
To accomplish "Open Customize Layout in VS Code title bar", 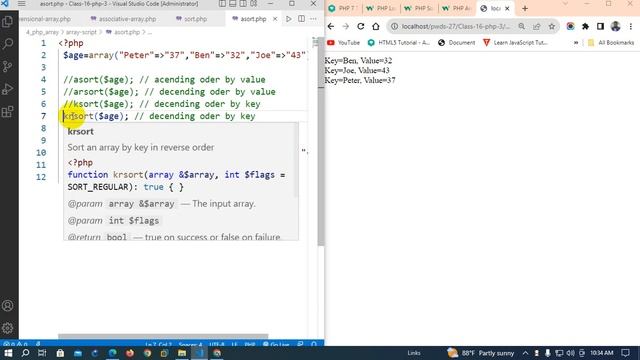I will tap(254, 4).
